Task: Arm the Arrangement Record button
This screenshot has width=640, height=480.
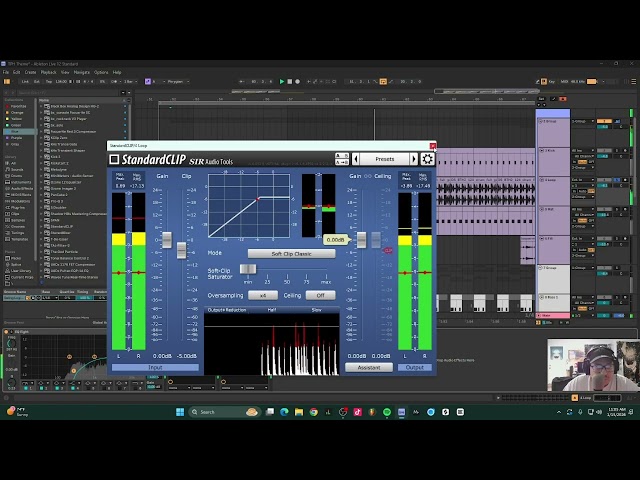Action: (x=298, y=82)
